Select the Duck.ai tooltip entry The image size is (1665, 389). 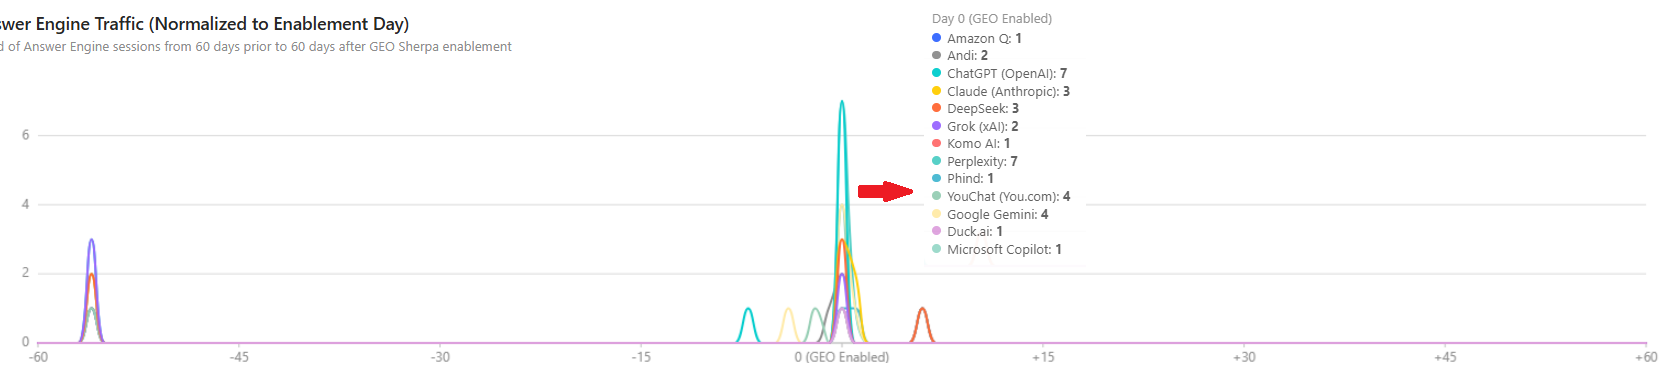coord(967,231)
